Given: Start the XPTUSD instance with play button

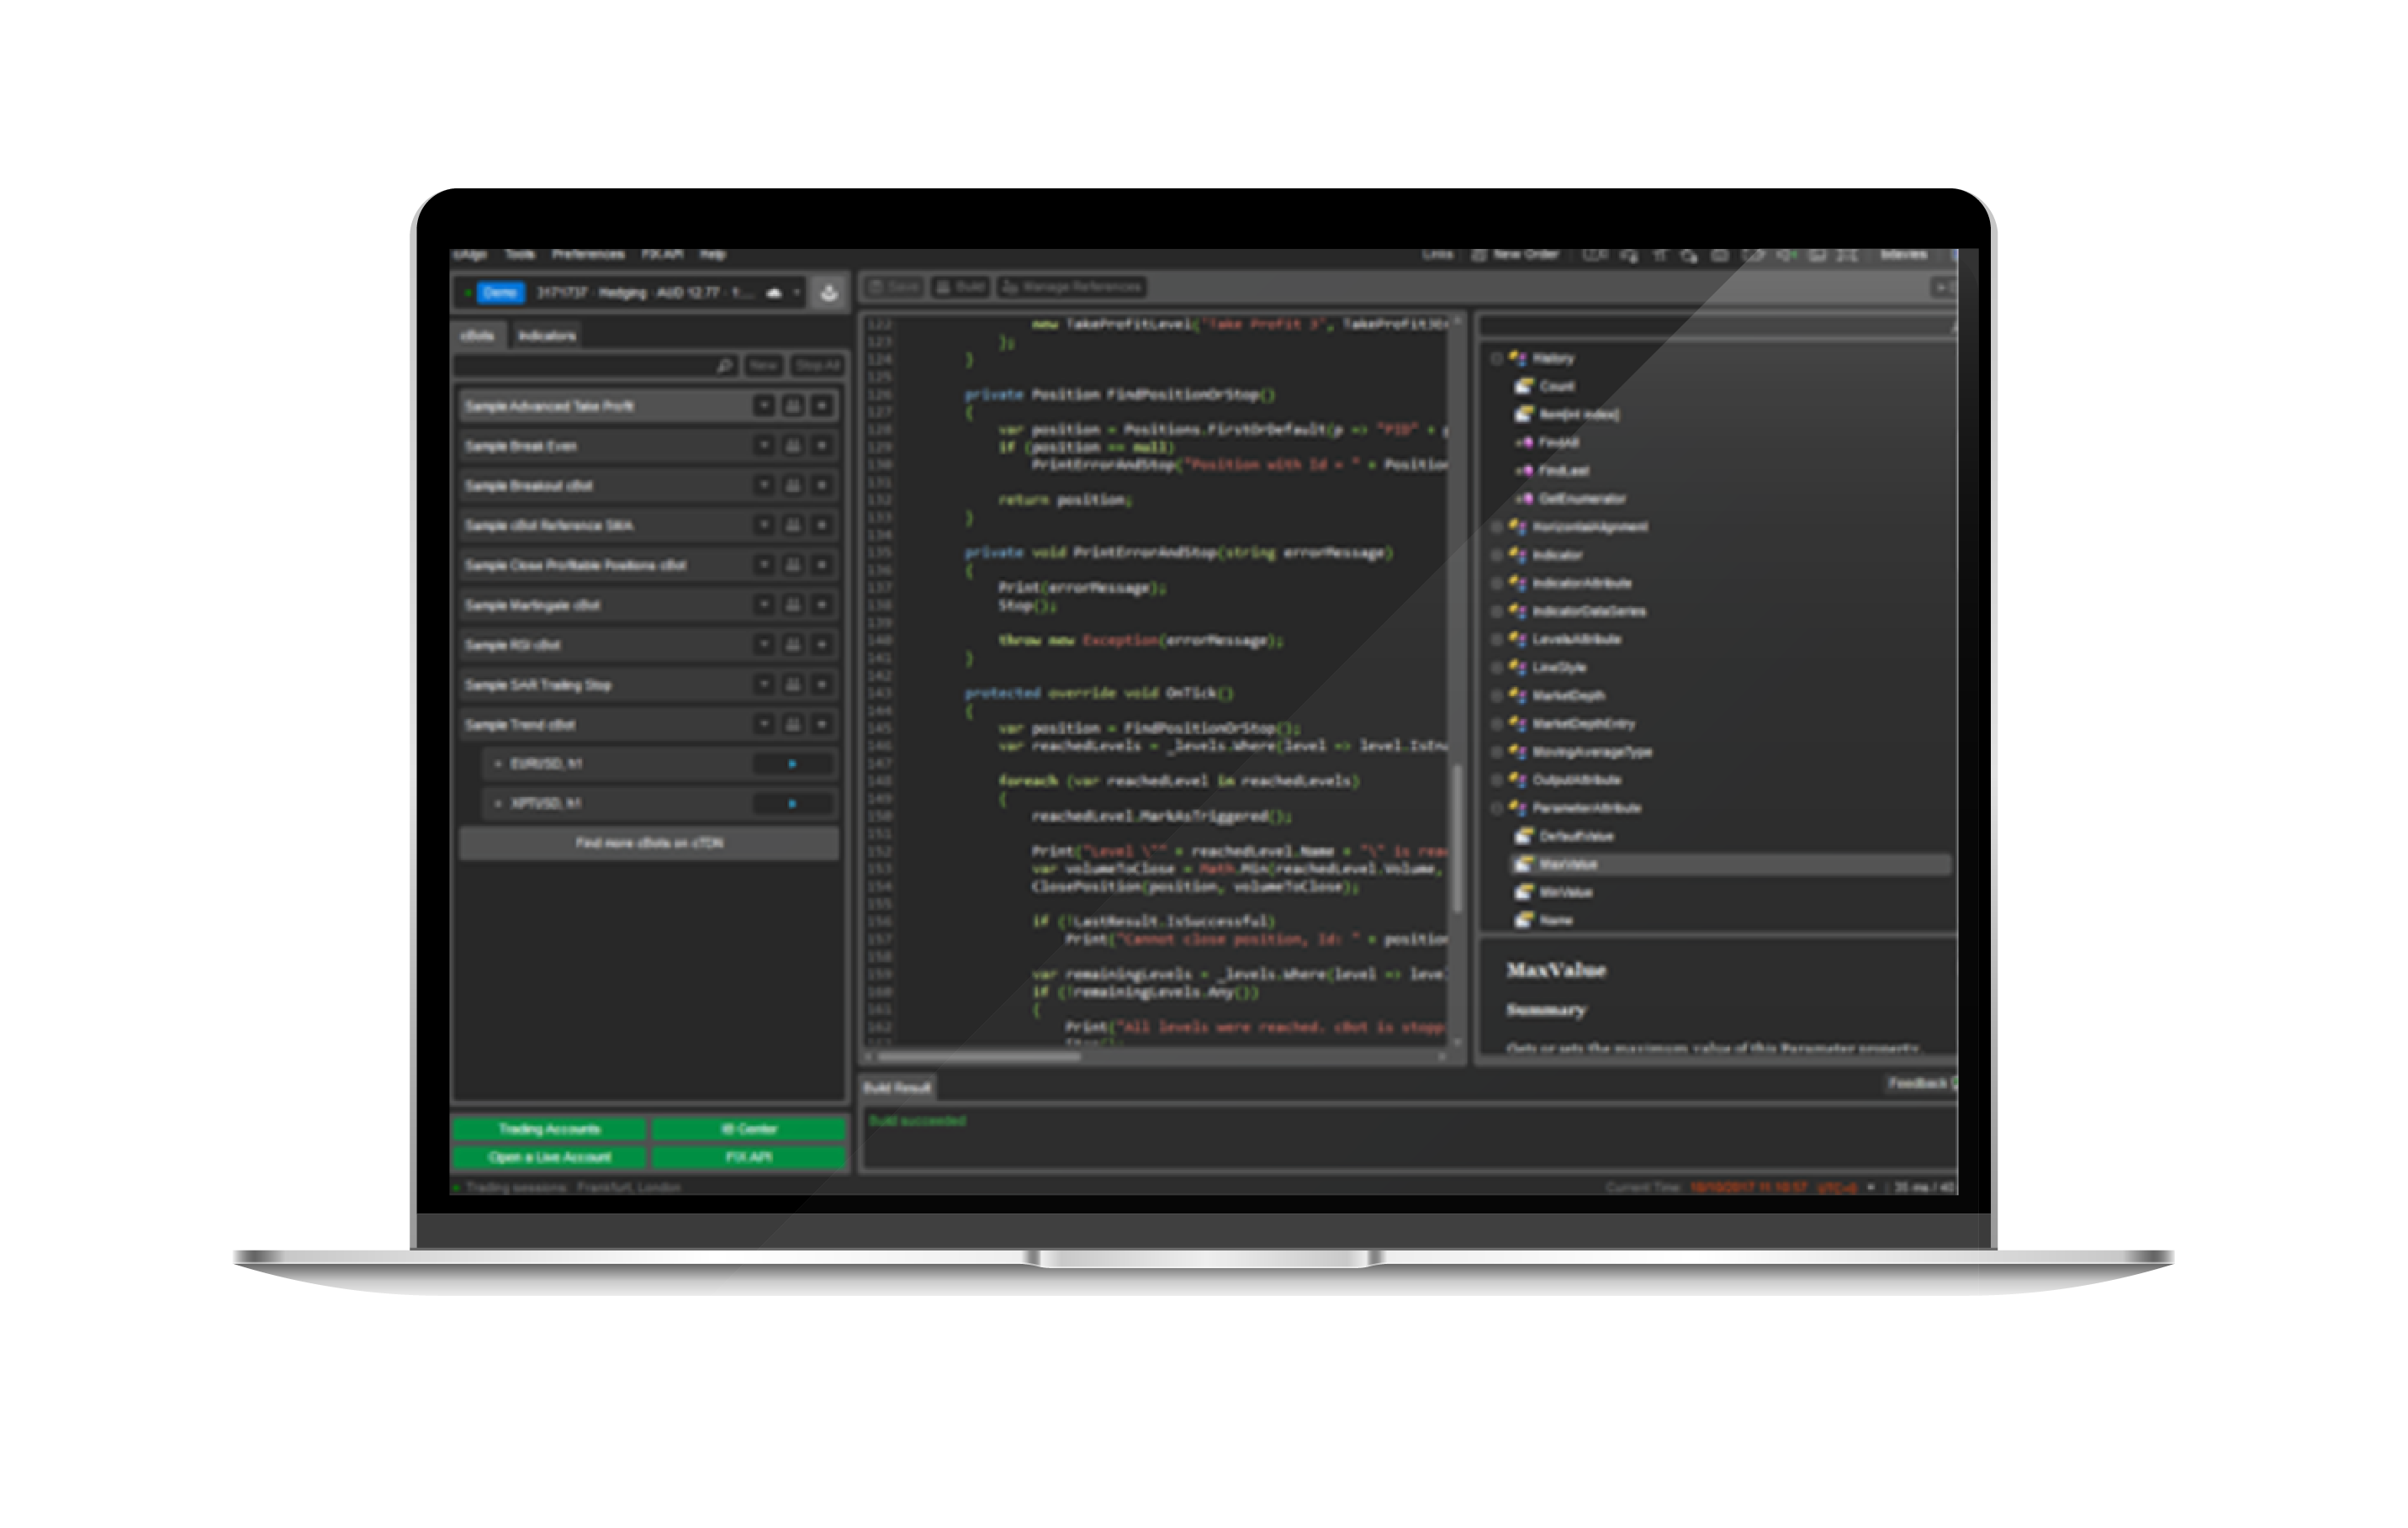Looking at the screenshot, I should (792, 803).
